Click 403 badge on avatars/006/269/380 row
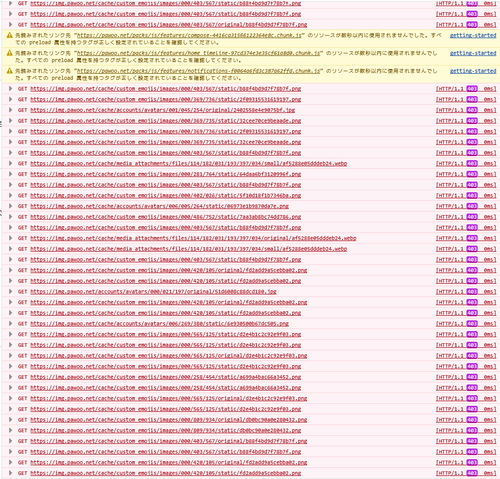Image resolution: width=500 pixels, height=479 pixels. point(472,323)
